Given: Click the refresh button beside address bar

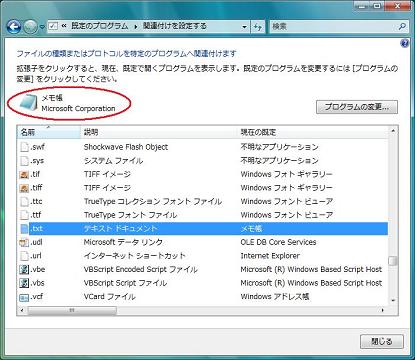Looking at the screenshot, I should click(x=257, y=27).
